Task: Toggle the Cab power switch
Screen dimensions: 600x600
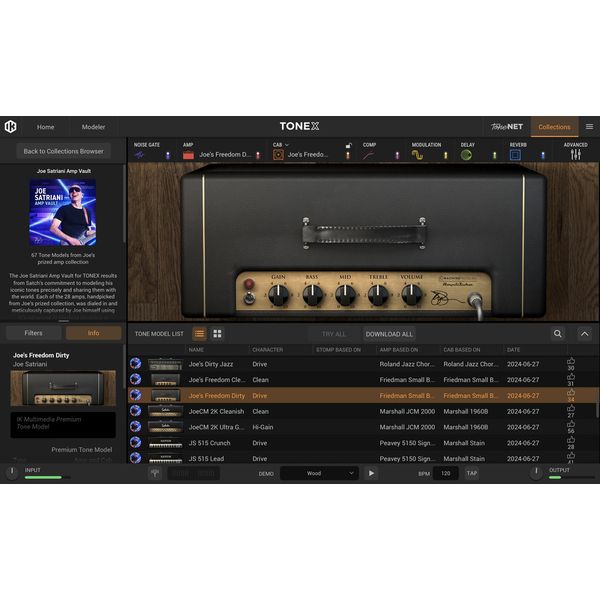Action: pos(348,155)
